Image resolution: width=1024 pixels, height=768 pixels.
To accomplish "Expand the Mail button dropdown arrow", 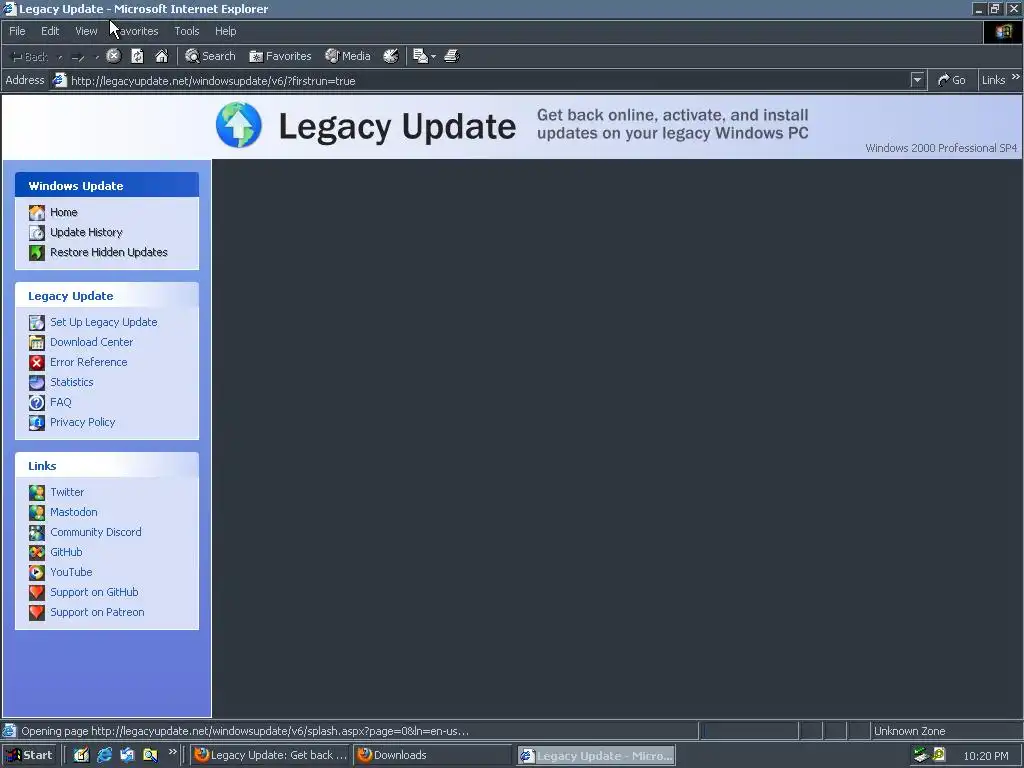I will tap(433, 57).
